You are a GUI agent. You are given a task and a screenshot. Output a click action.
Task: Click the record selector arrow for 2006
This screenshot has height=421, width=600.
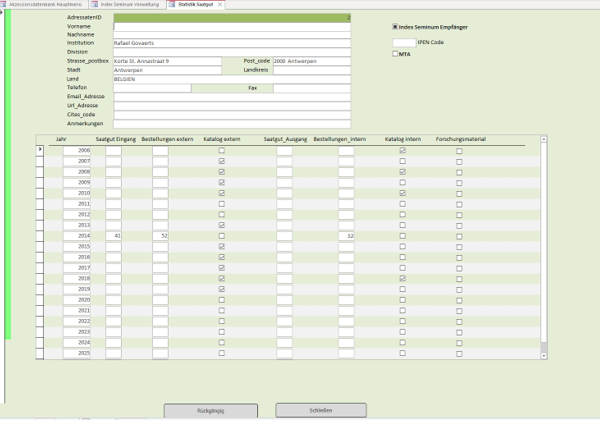tap(40, 150)
